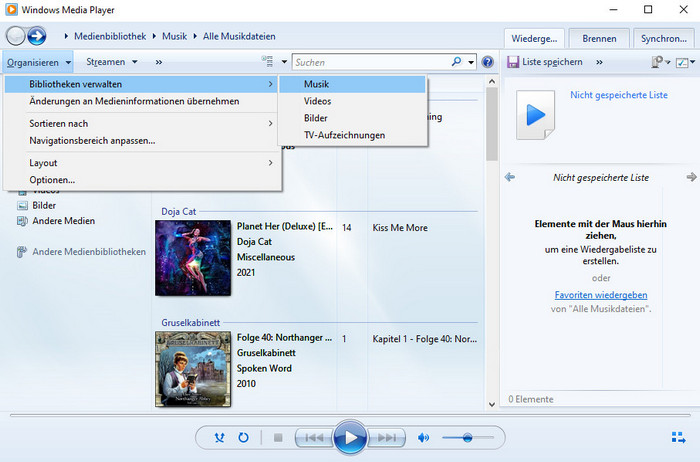Open Optionen... from the menu

(142, 179)
